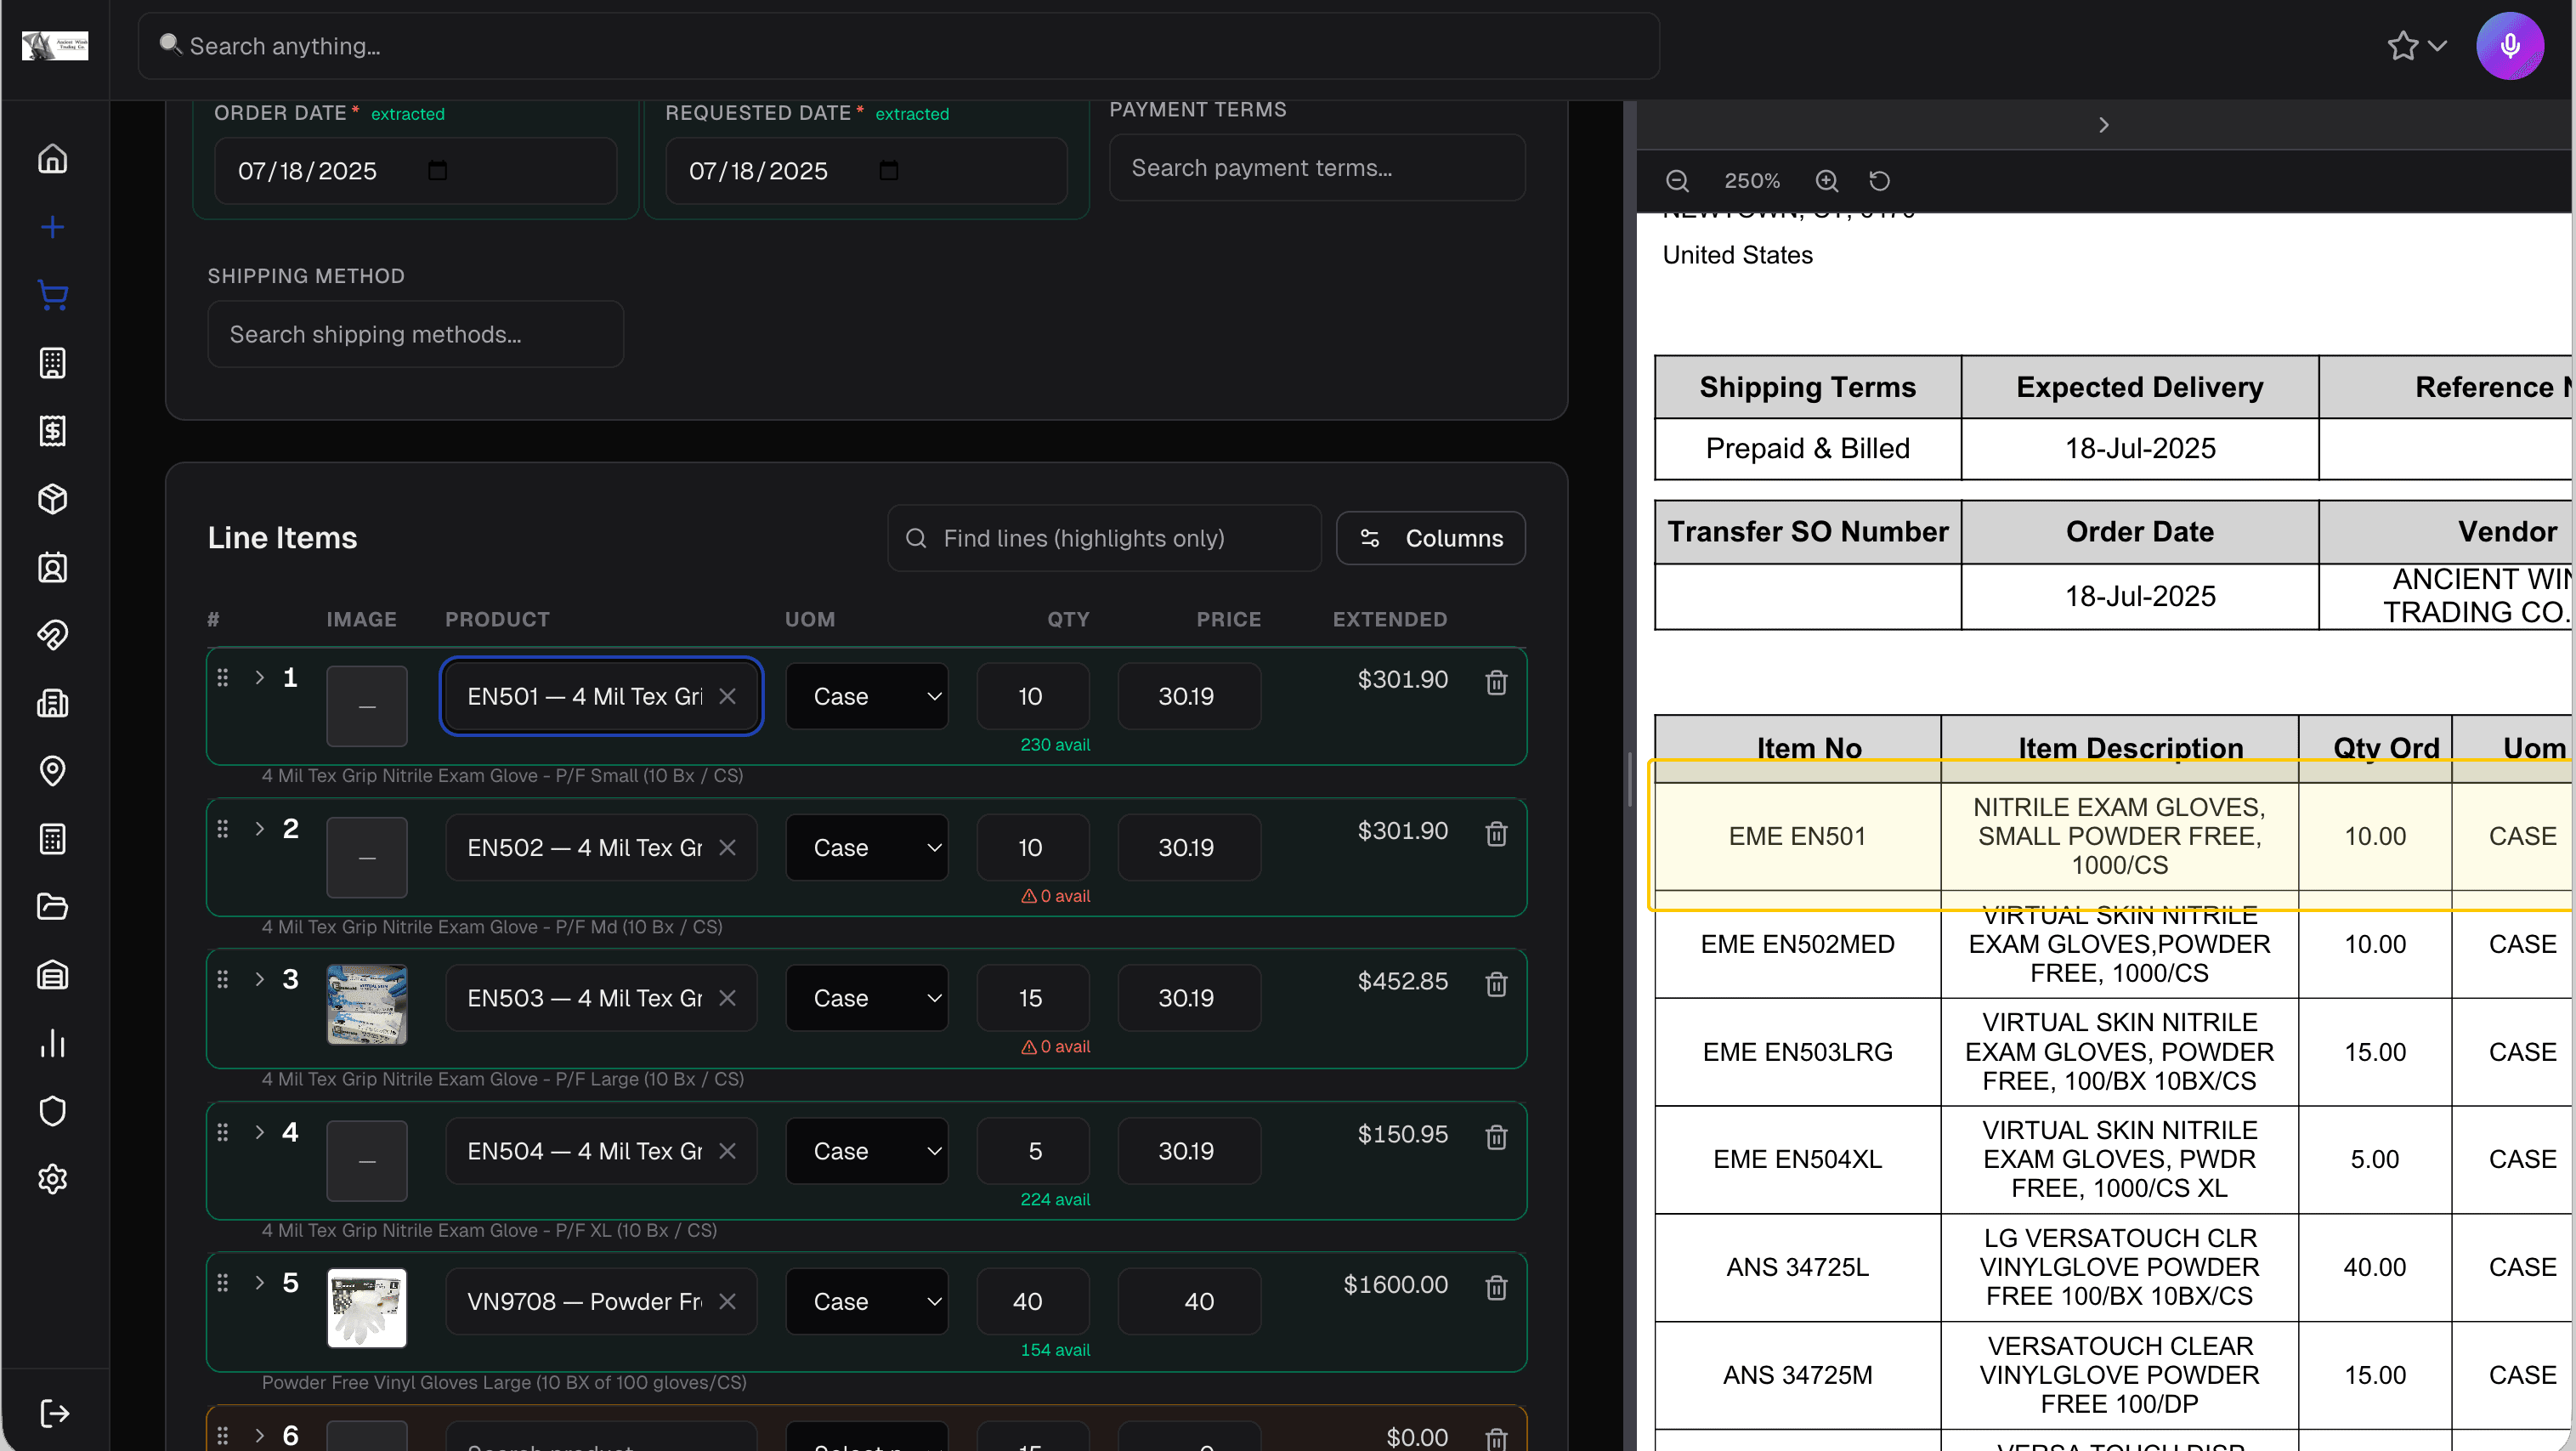
Task: Collapse document panel with chevron arrow
Action: pyautogui.click(x=2103, y=125)
